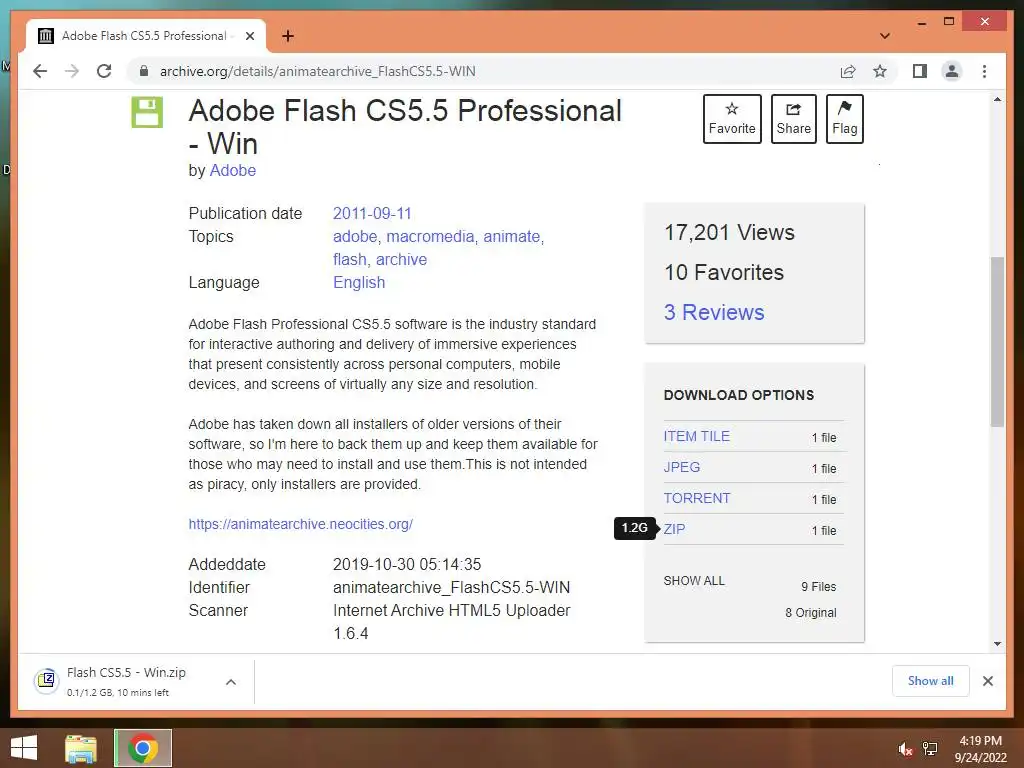Expand the download item options chevron
This screenshot has width=1024, height=768.
pos(231,682)
